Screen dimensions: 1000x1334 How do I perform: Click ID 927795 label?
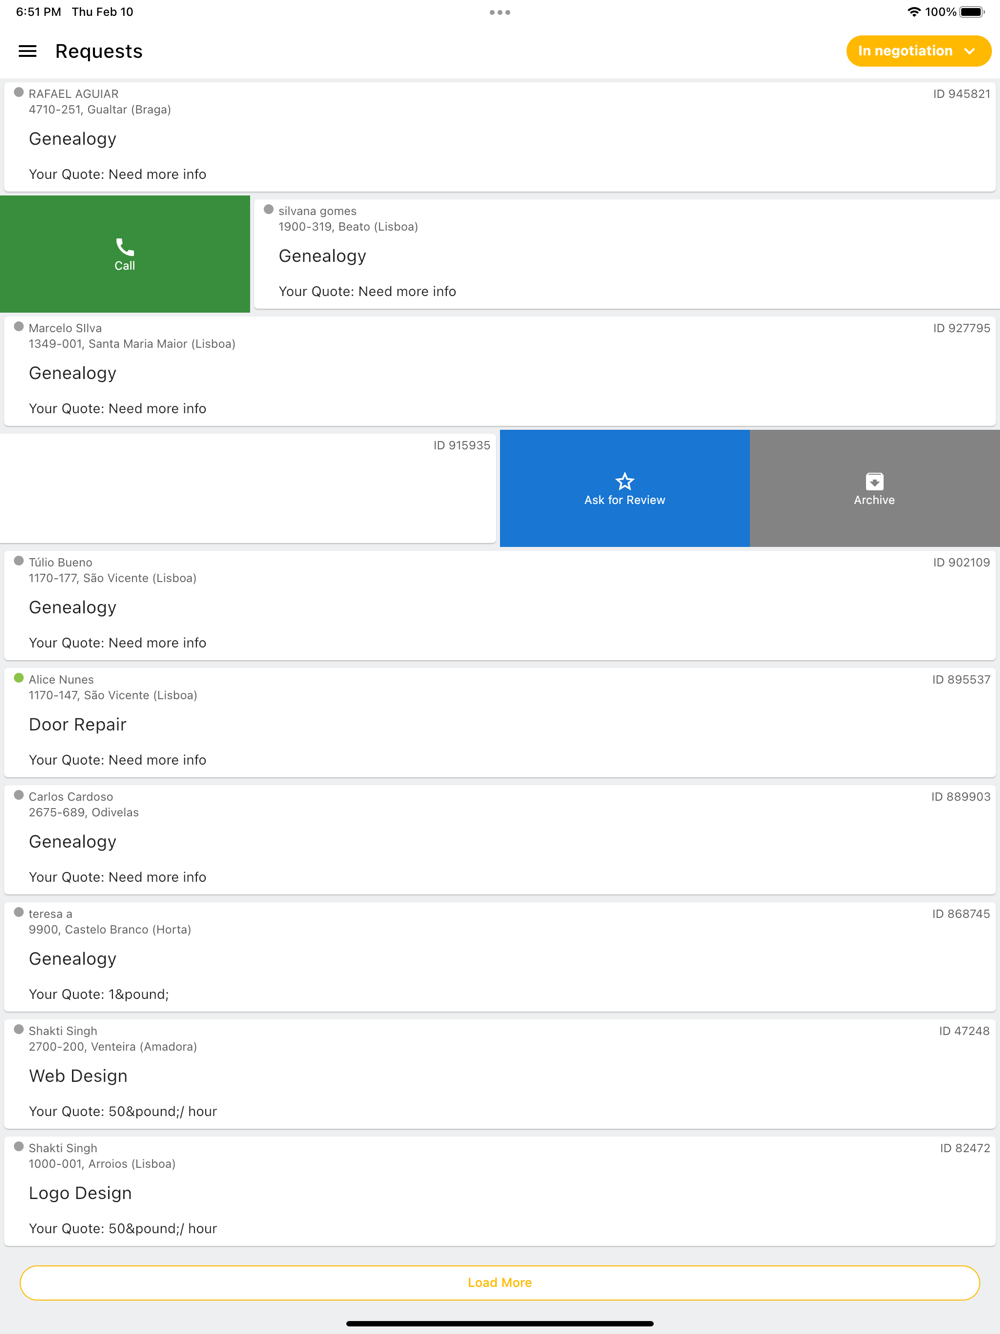[961, 328]
